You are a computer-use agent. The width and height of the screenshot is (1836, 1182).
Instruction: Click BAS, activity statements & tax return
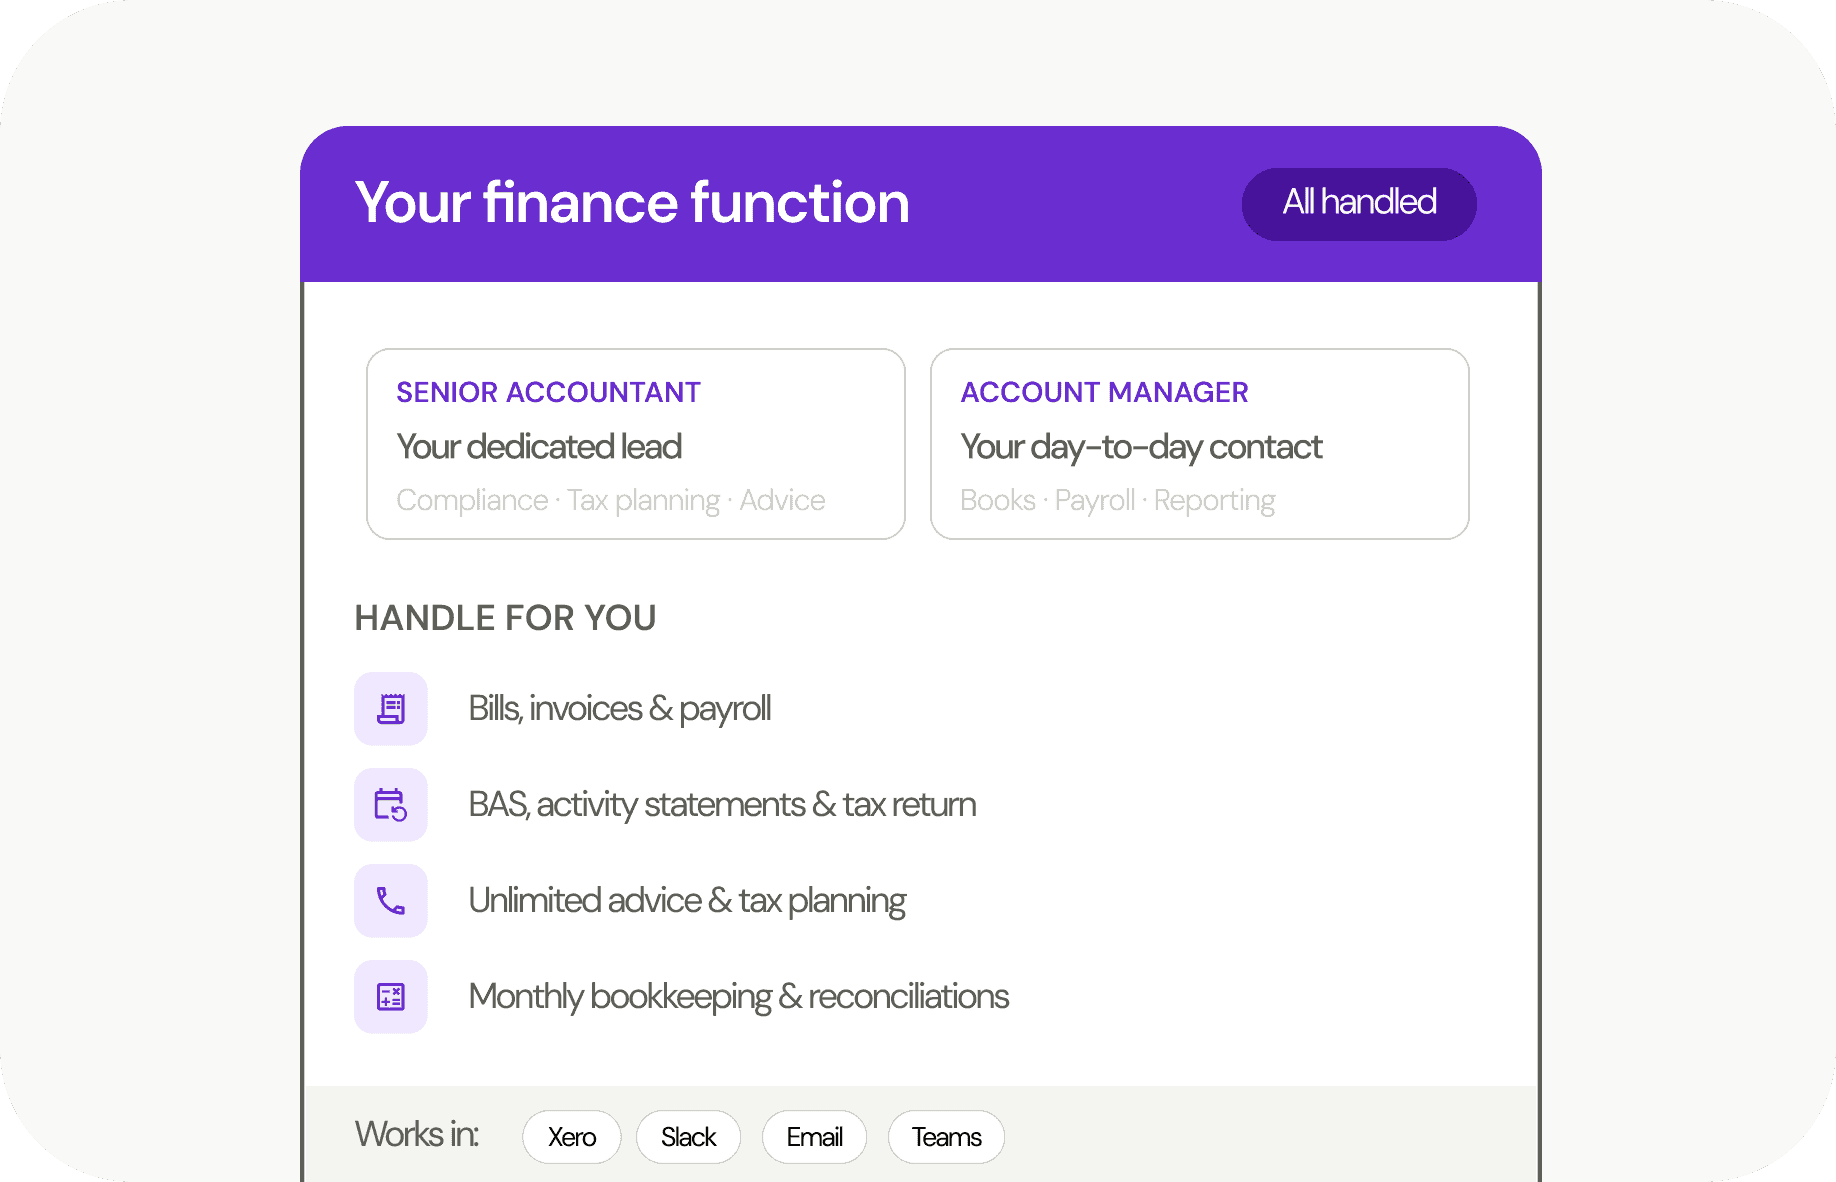tap(722, 805)
